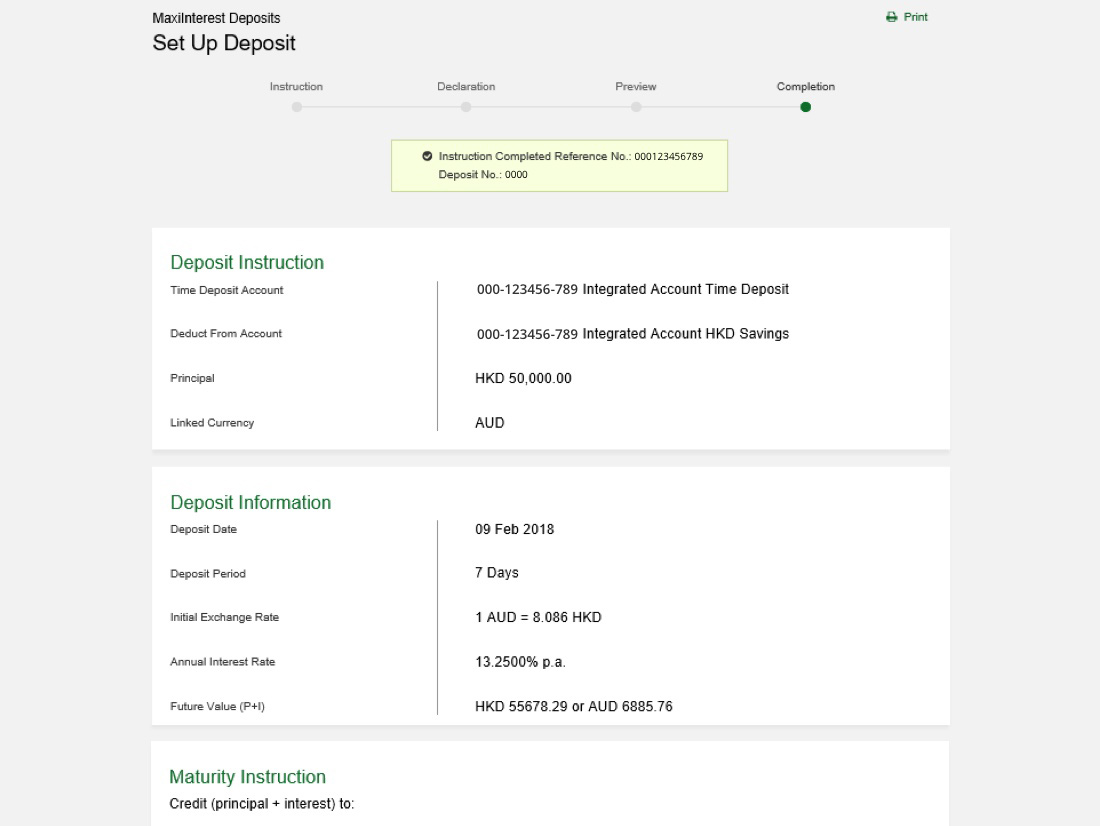Click the printer icon beside Print

[x=891, y=17]
